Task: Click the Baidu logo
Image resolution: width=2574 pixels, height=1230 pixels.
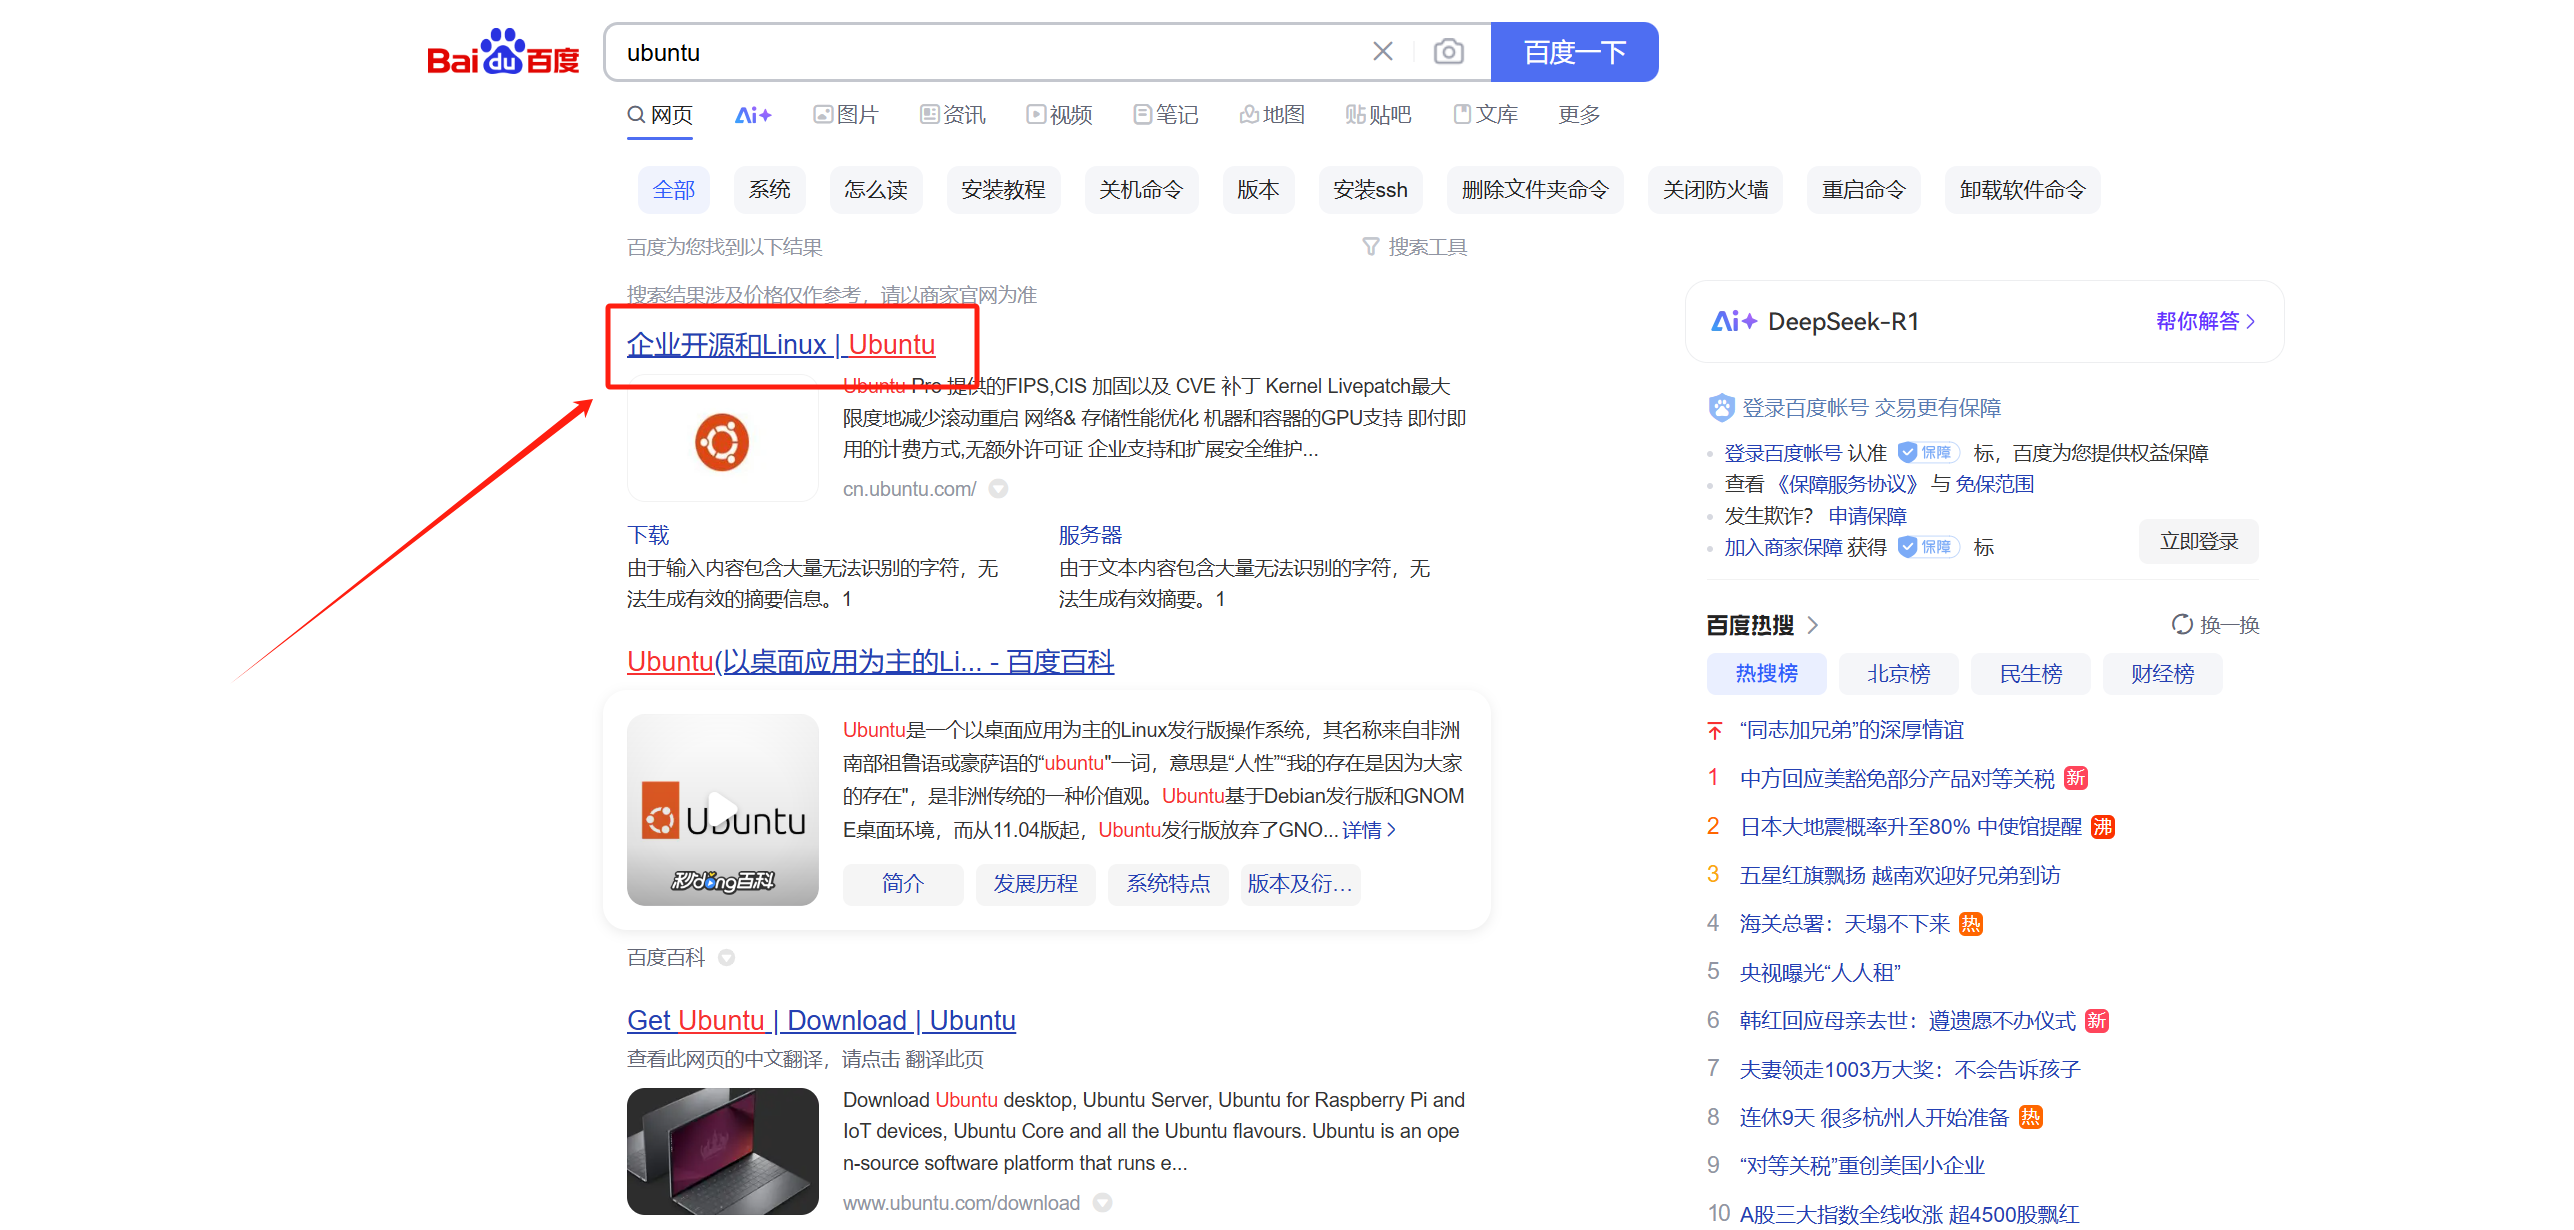Action: click(503, 52)
